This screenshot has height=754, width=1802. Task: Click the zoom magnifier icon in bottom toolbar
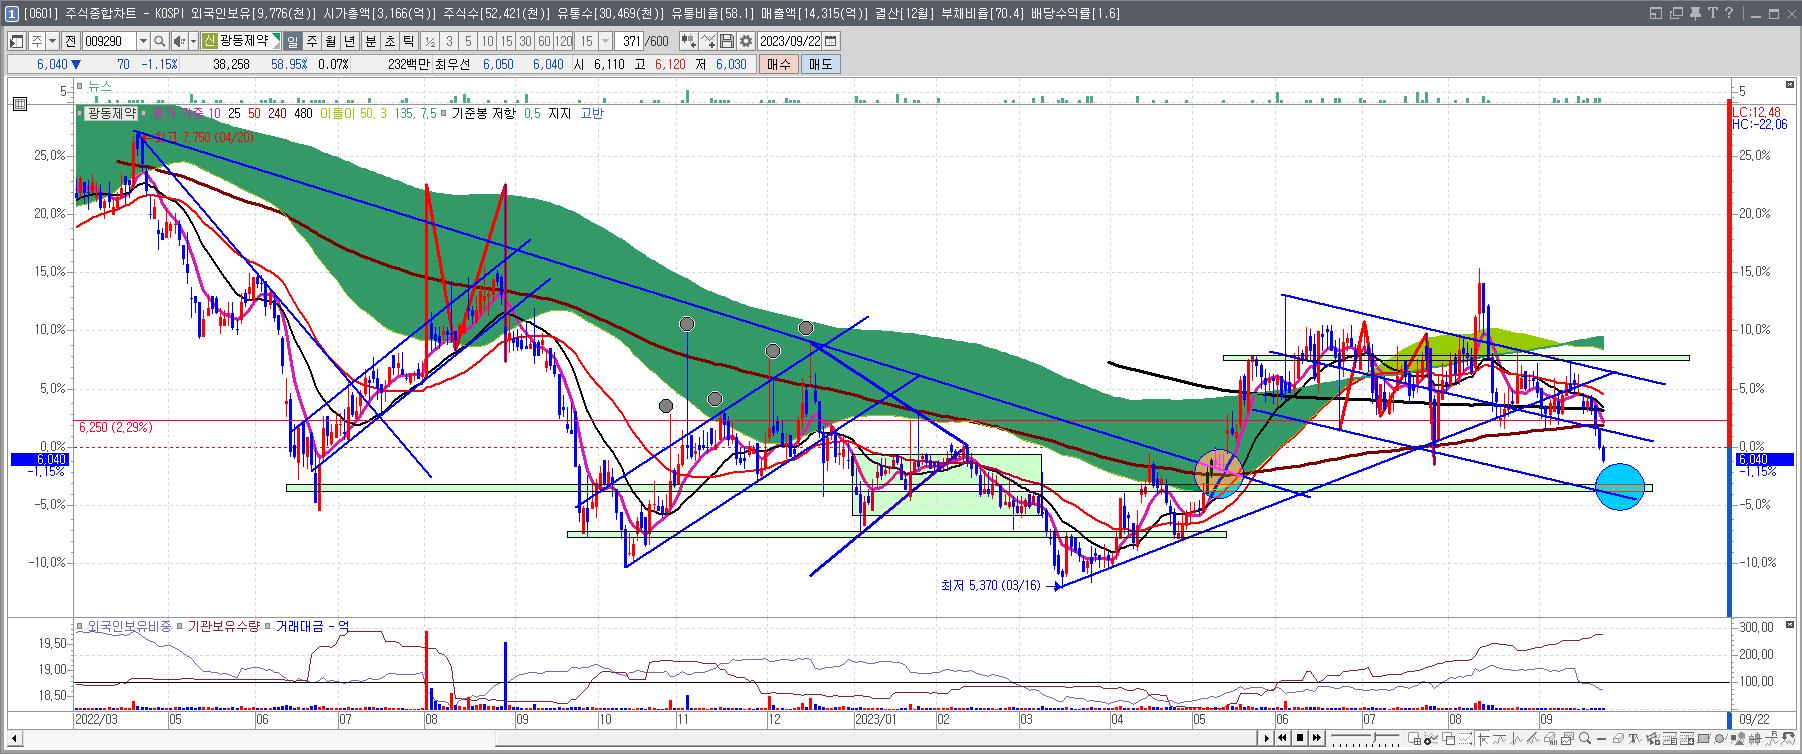coord(1585,739)
